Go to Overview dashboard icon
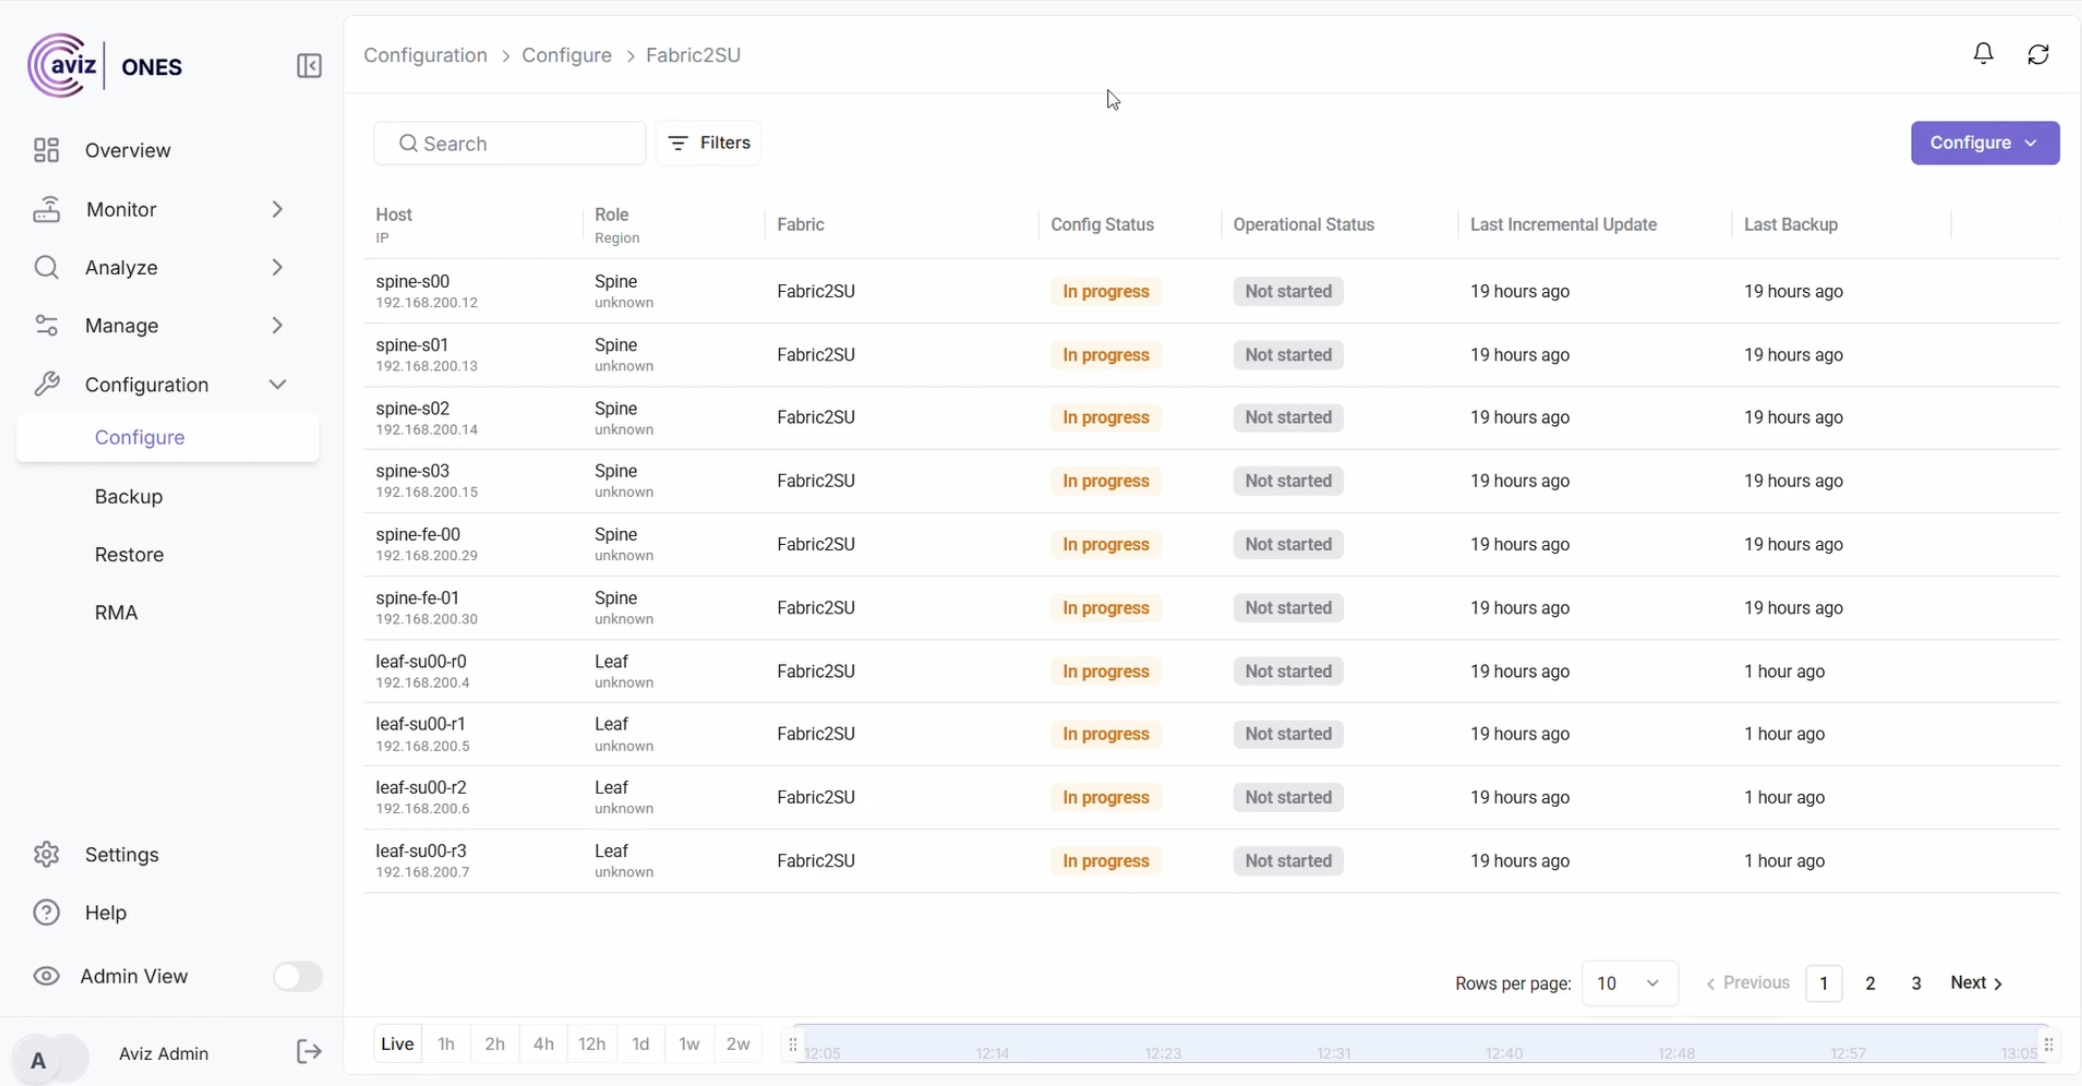 (x=46, y=150)
